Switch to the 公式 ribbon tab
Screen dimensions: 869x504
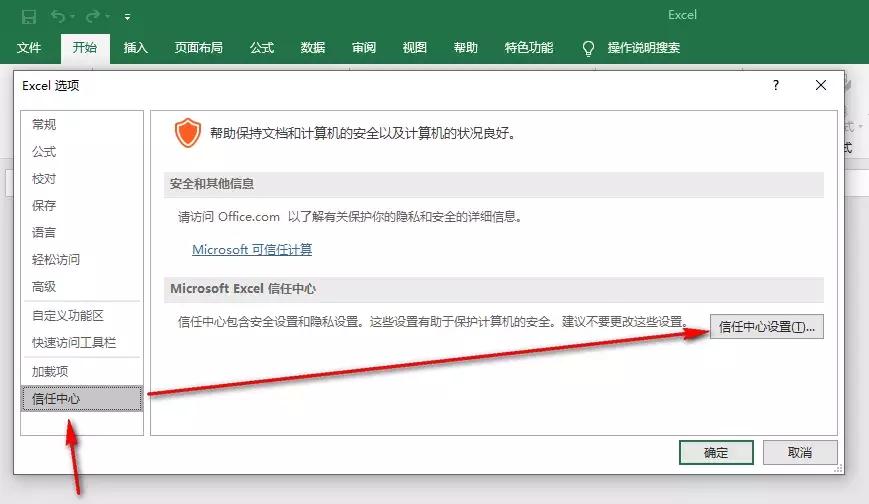[x=262, y=48]
